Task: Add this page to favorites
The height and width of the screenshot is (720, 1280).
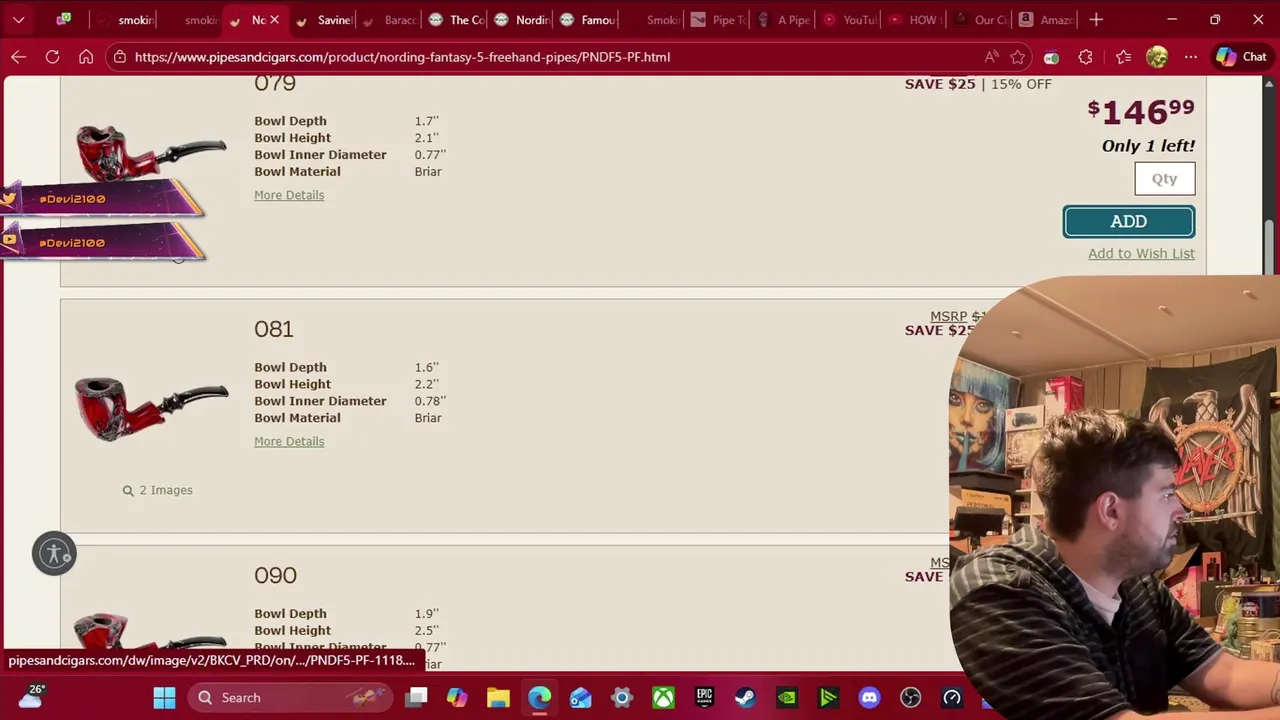Action: 1018,57
